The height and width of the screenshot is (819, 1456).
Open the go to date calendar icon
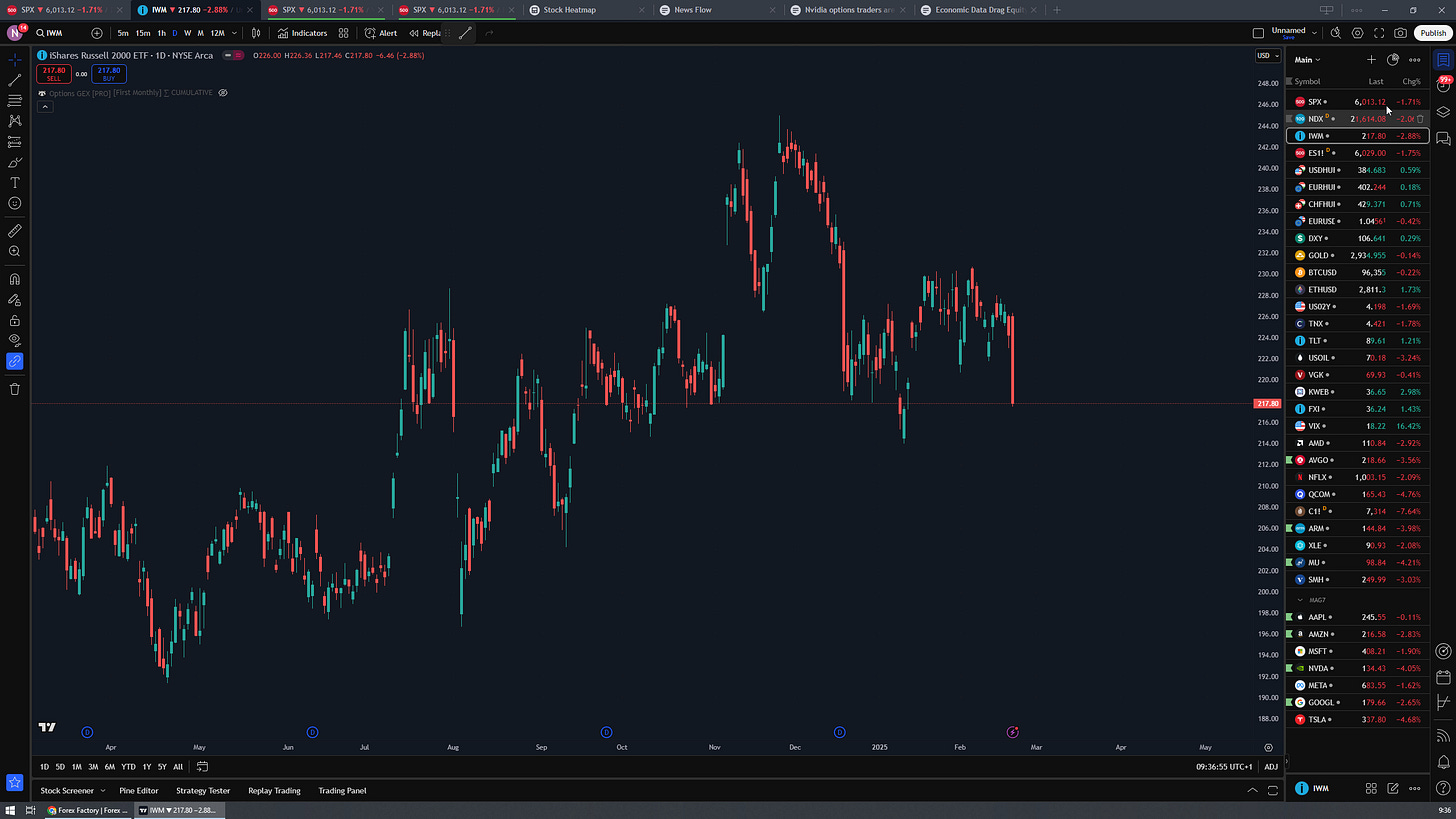pos(202,767)
